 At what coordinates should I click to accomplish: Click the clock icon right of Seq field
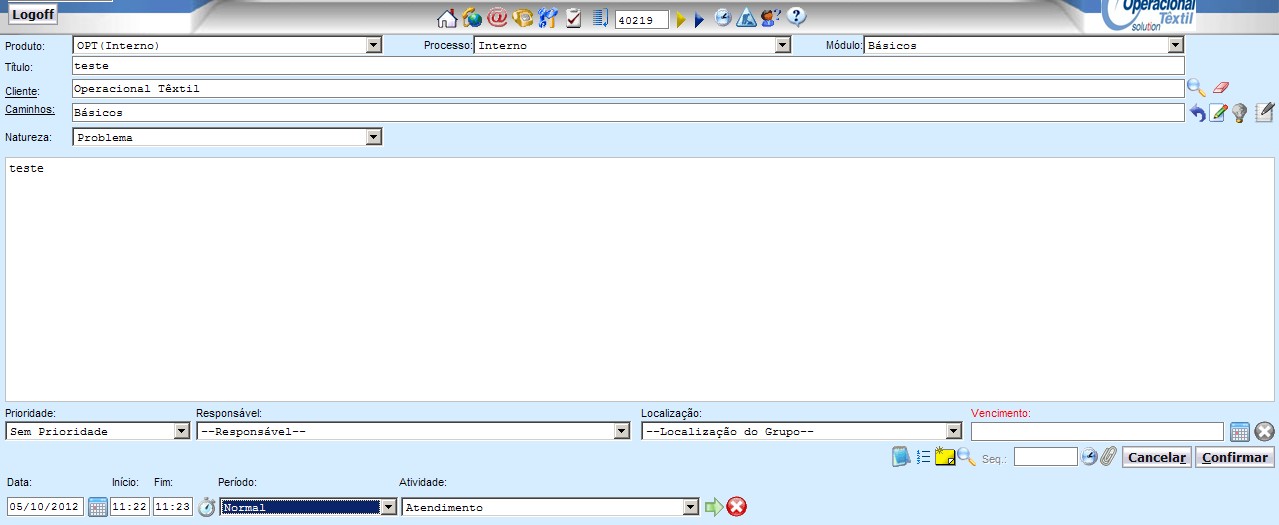pos(1089,457)
